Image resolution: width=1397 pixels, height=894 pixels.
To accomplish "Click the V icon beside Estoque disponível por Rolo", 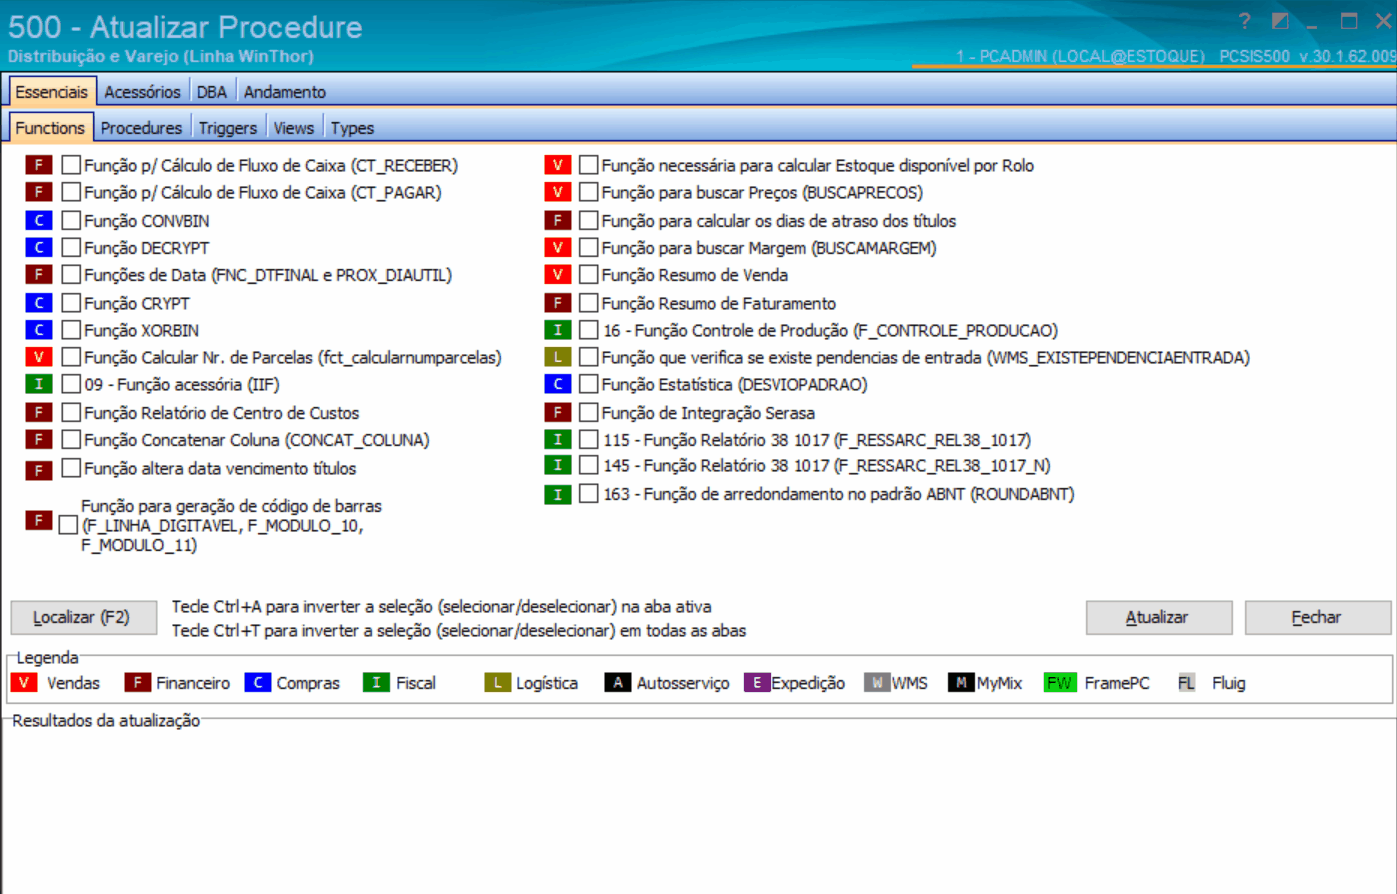I will [557, 165].
